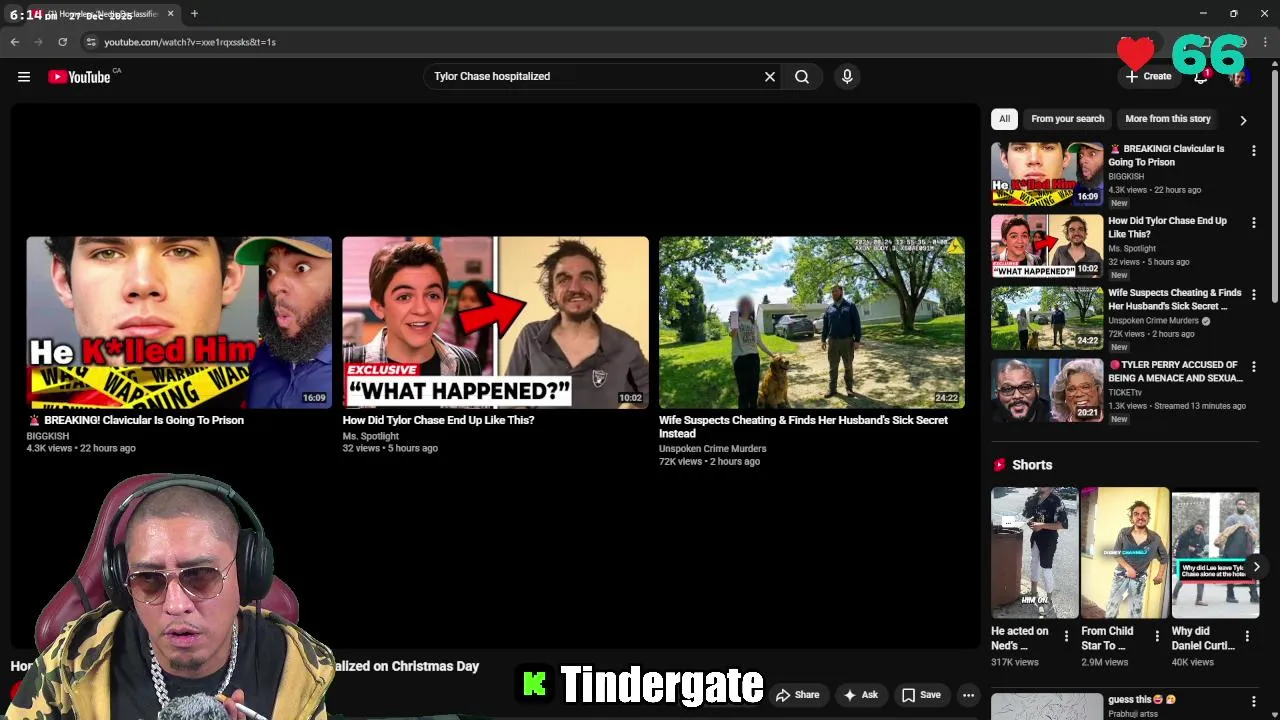Open He acted on Ned's short
The height and width of the screenshot is (720, 1280).
(1034, 553)
